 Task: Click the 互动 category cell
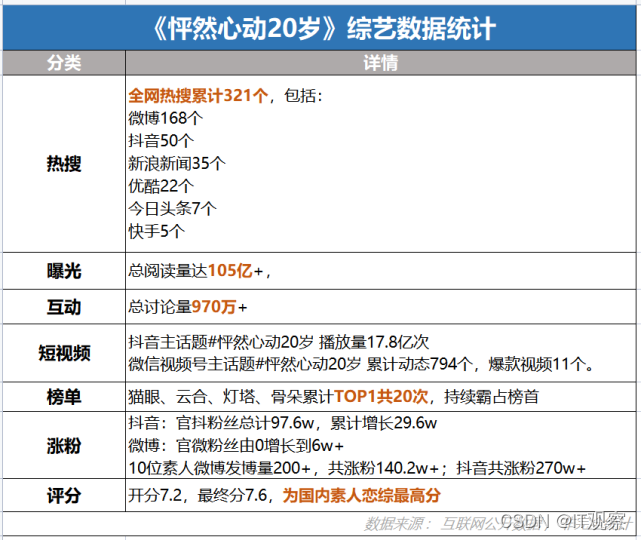pyautogui.click(x=64, y=307)
